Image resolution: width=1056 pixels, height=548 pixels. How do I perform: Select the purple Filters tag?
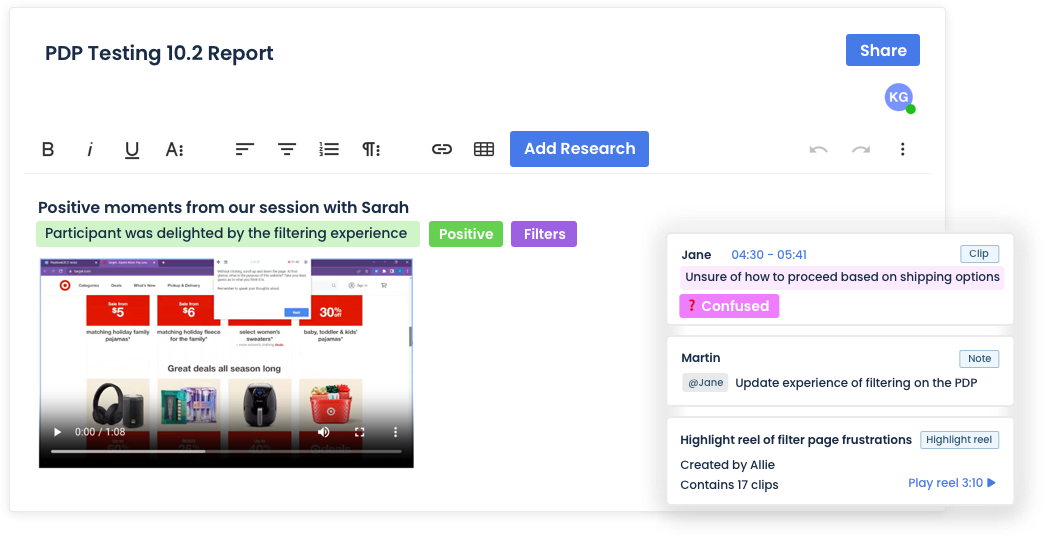point(544,234)
